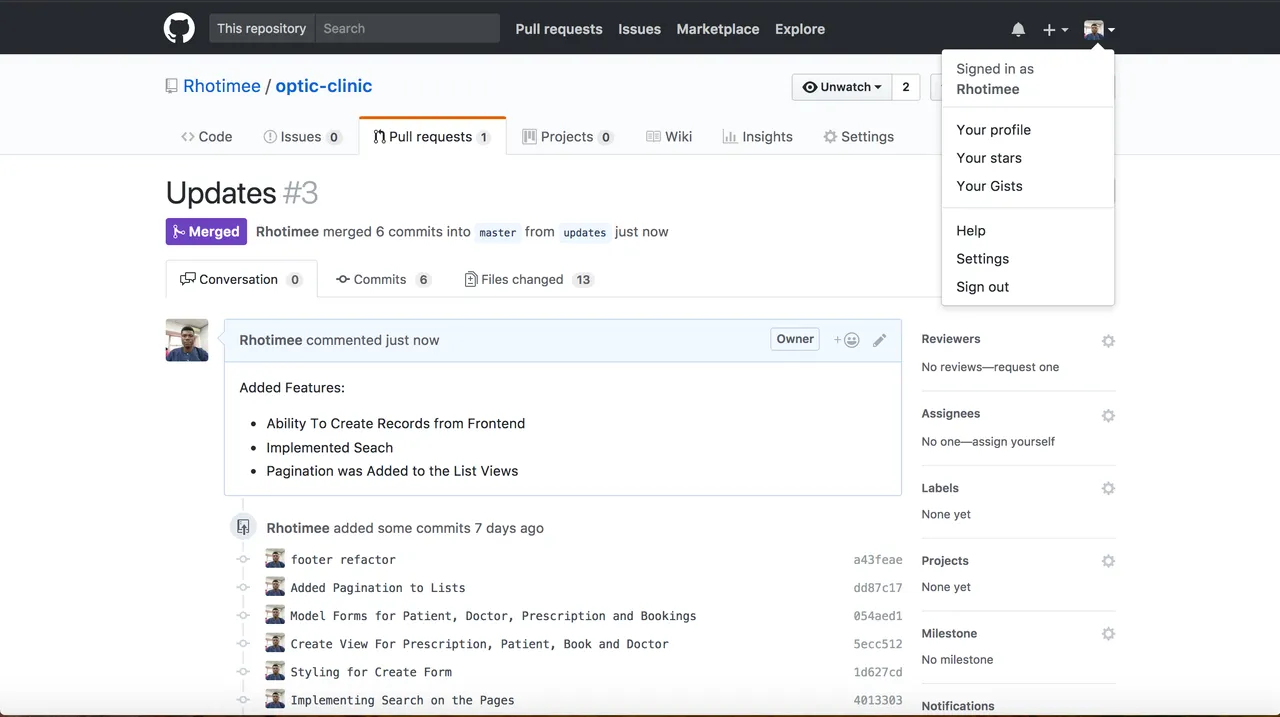Viewport: 1280px width, 717px height.
Task: Open the notifications bell icon
Action: pos(1018,30)
